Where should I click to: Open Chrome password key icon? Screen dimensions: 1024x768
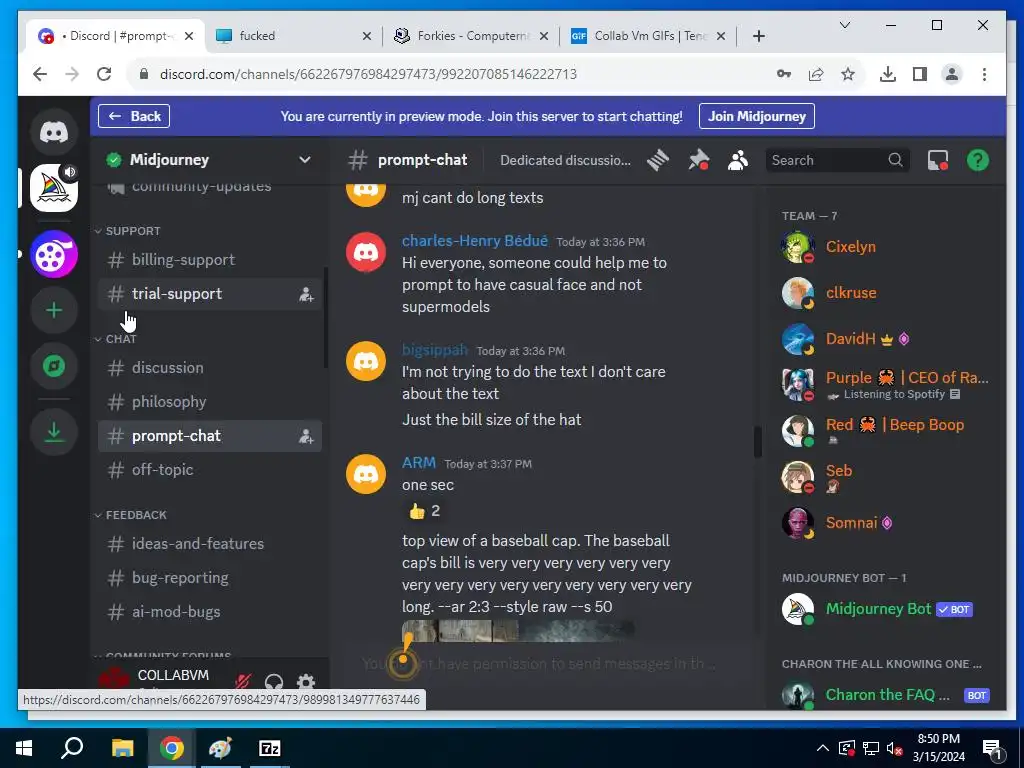click(x=784, y=74)
